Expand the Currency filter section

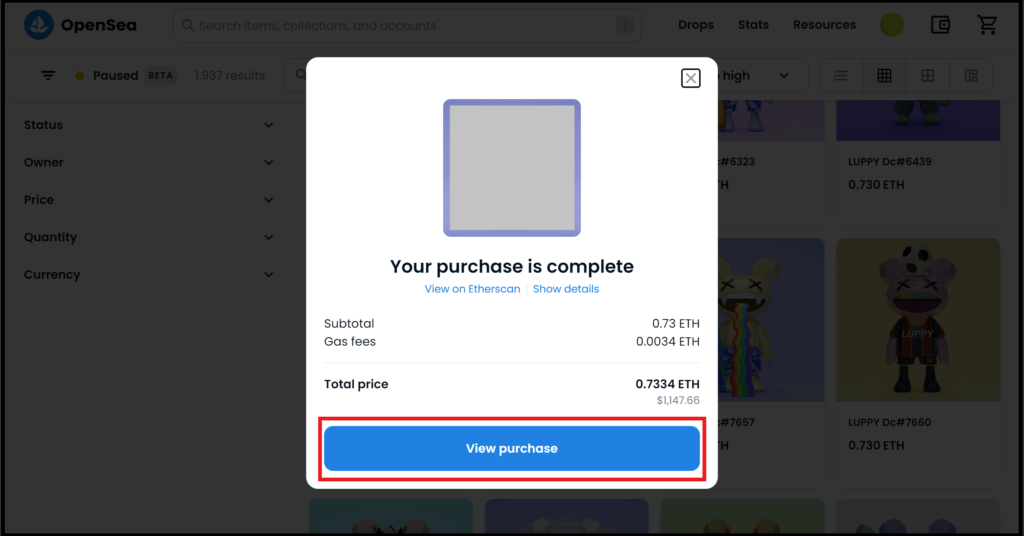[x=148, y=275]
